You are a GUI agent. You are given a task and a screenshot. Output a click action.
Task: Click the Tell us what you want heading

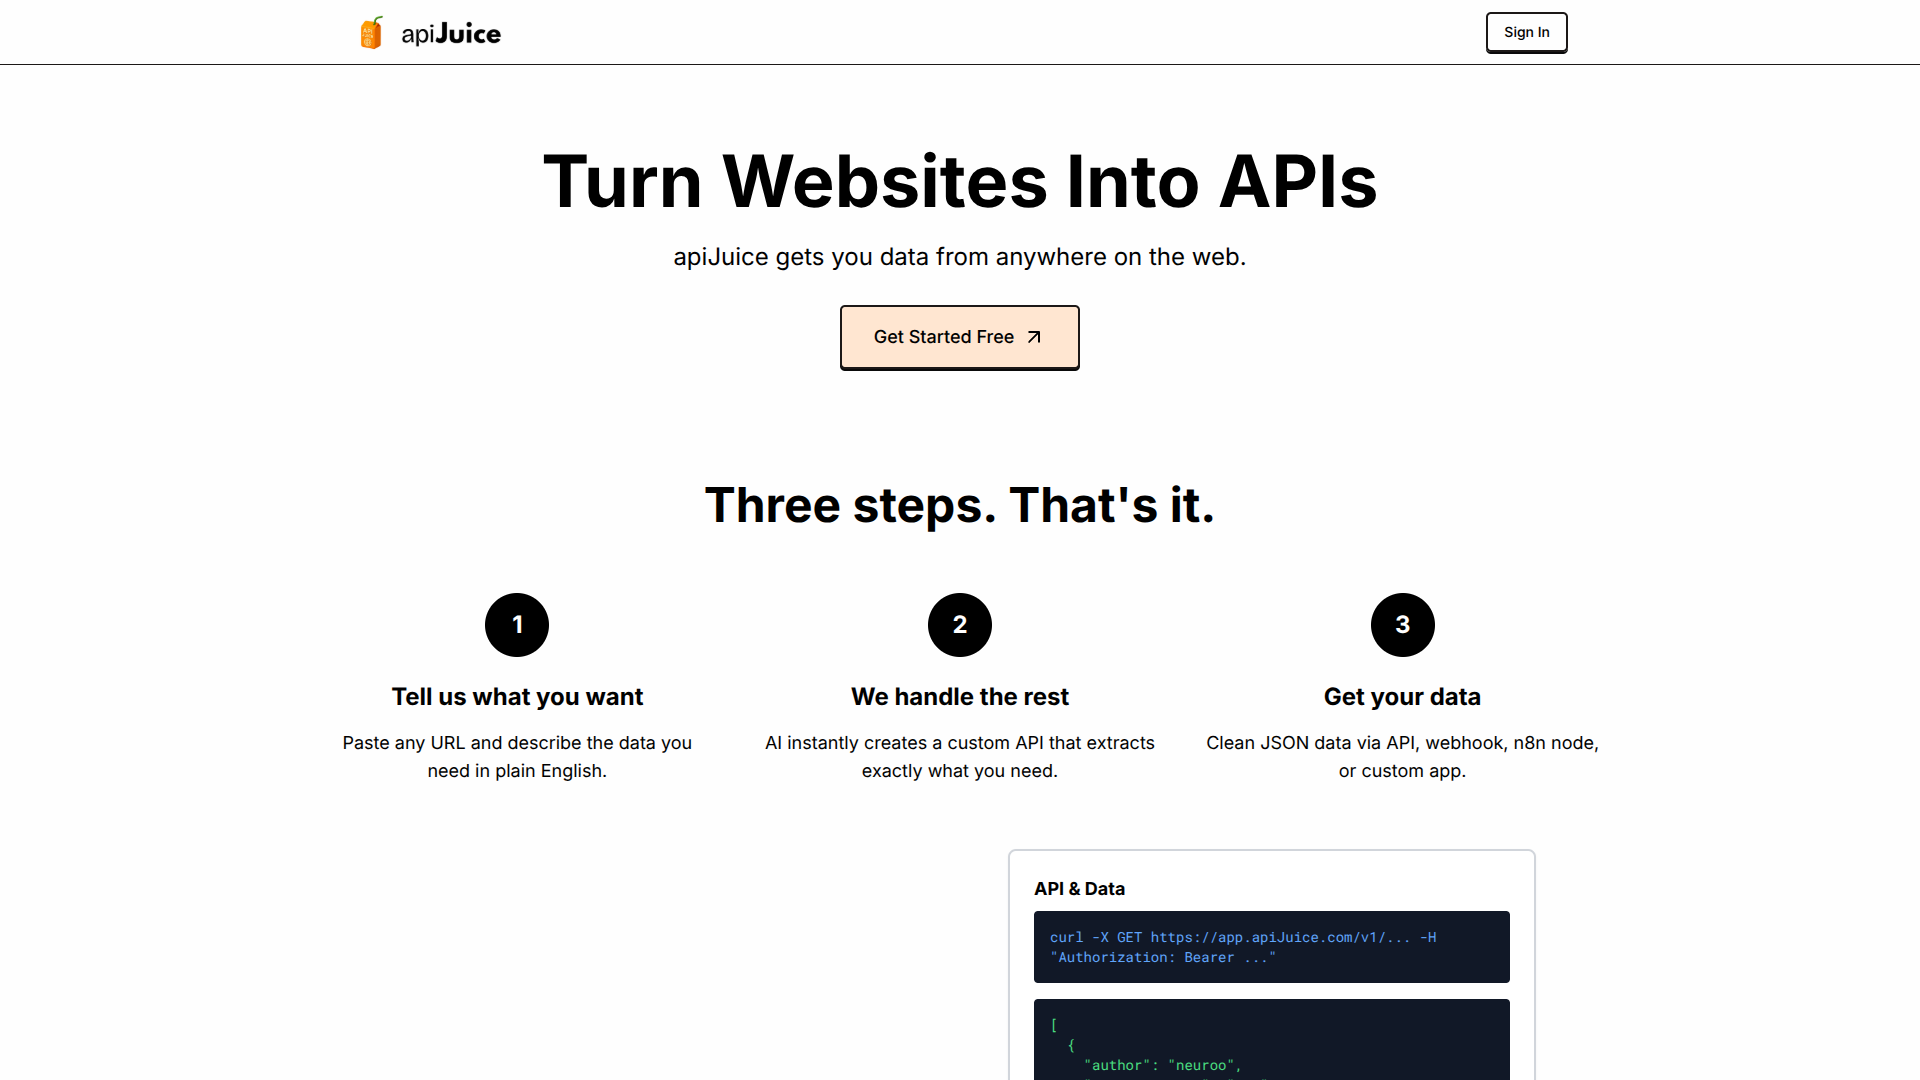click(x=517, y=697)
